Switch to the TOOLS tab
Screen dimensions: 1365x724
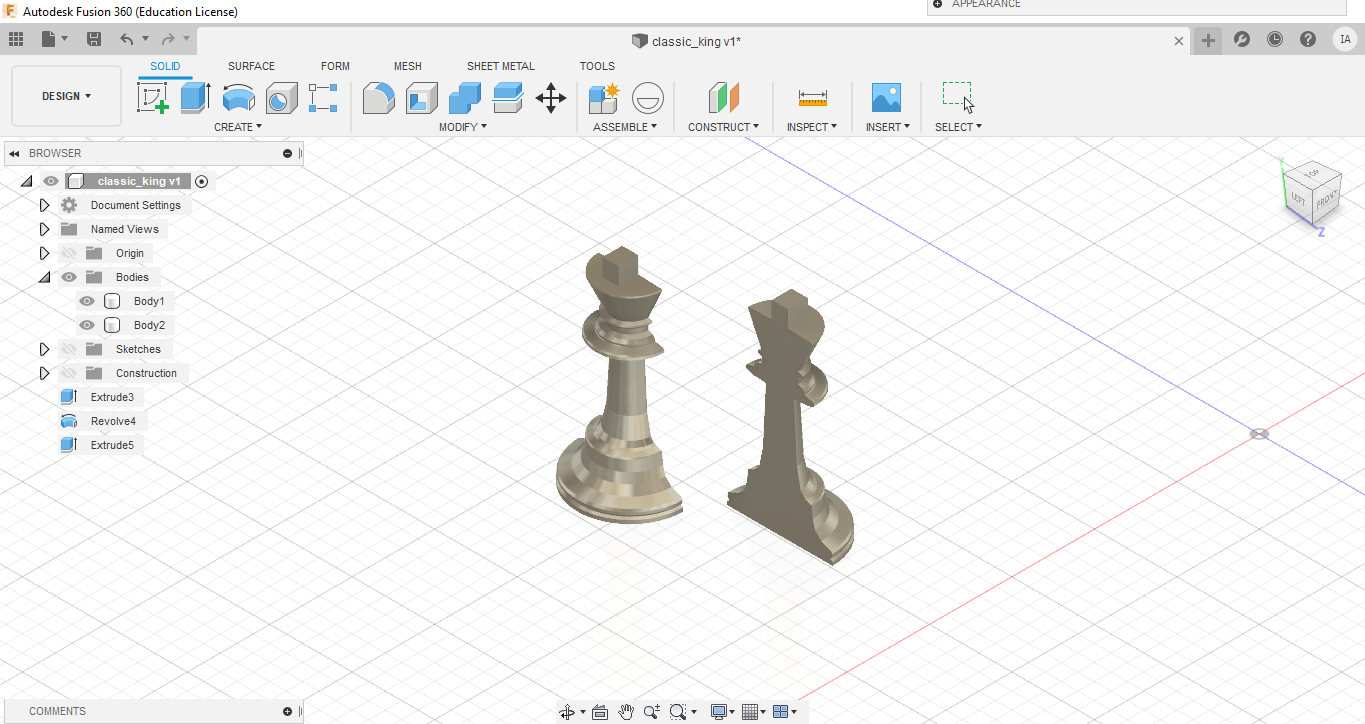tap(597, 66)
